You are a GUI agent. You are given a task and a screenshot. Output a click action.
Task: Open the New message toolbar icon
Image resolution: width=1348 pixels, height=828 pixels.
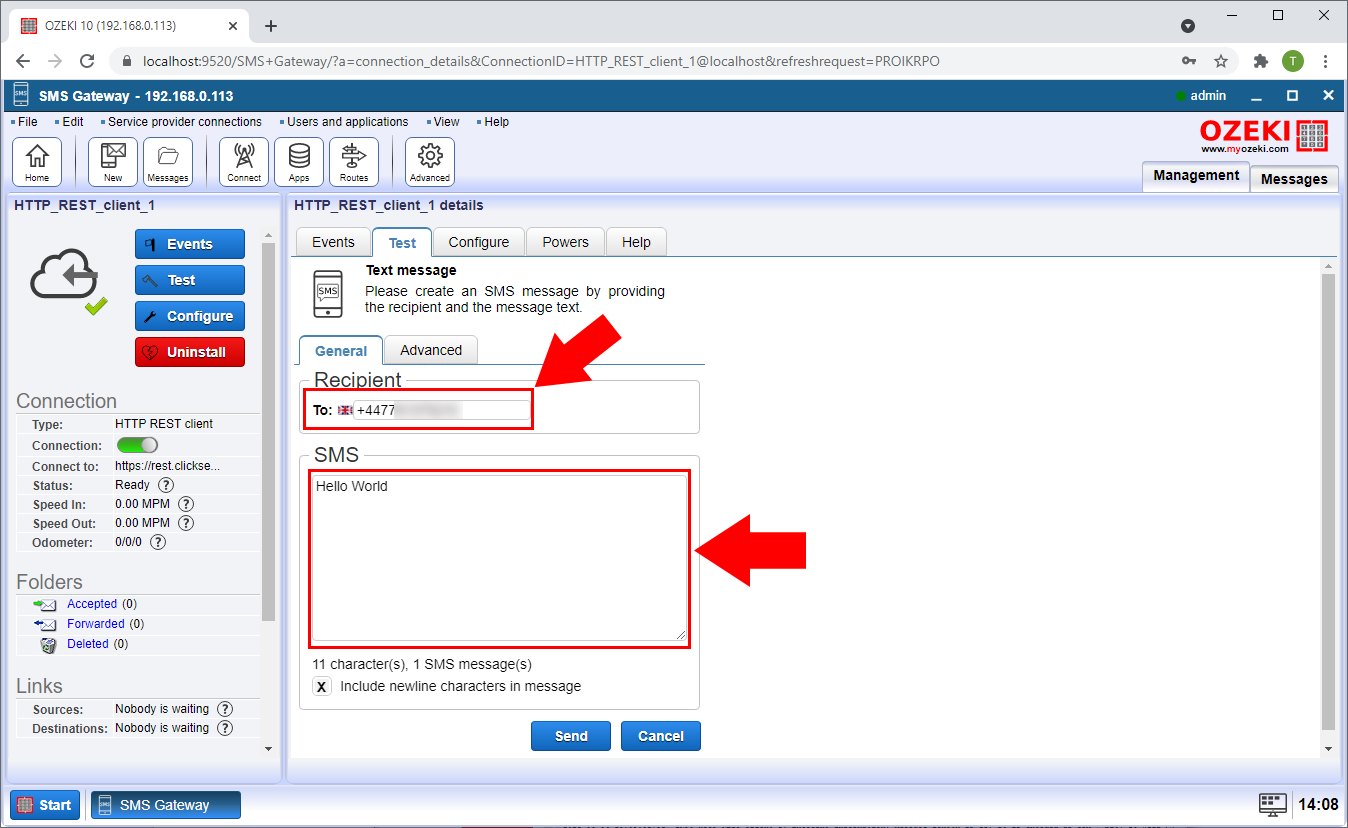coord(113,161)
